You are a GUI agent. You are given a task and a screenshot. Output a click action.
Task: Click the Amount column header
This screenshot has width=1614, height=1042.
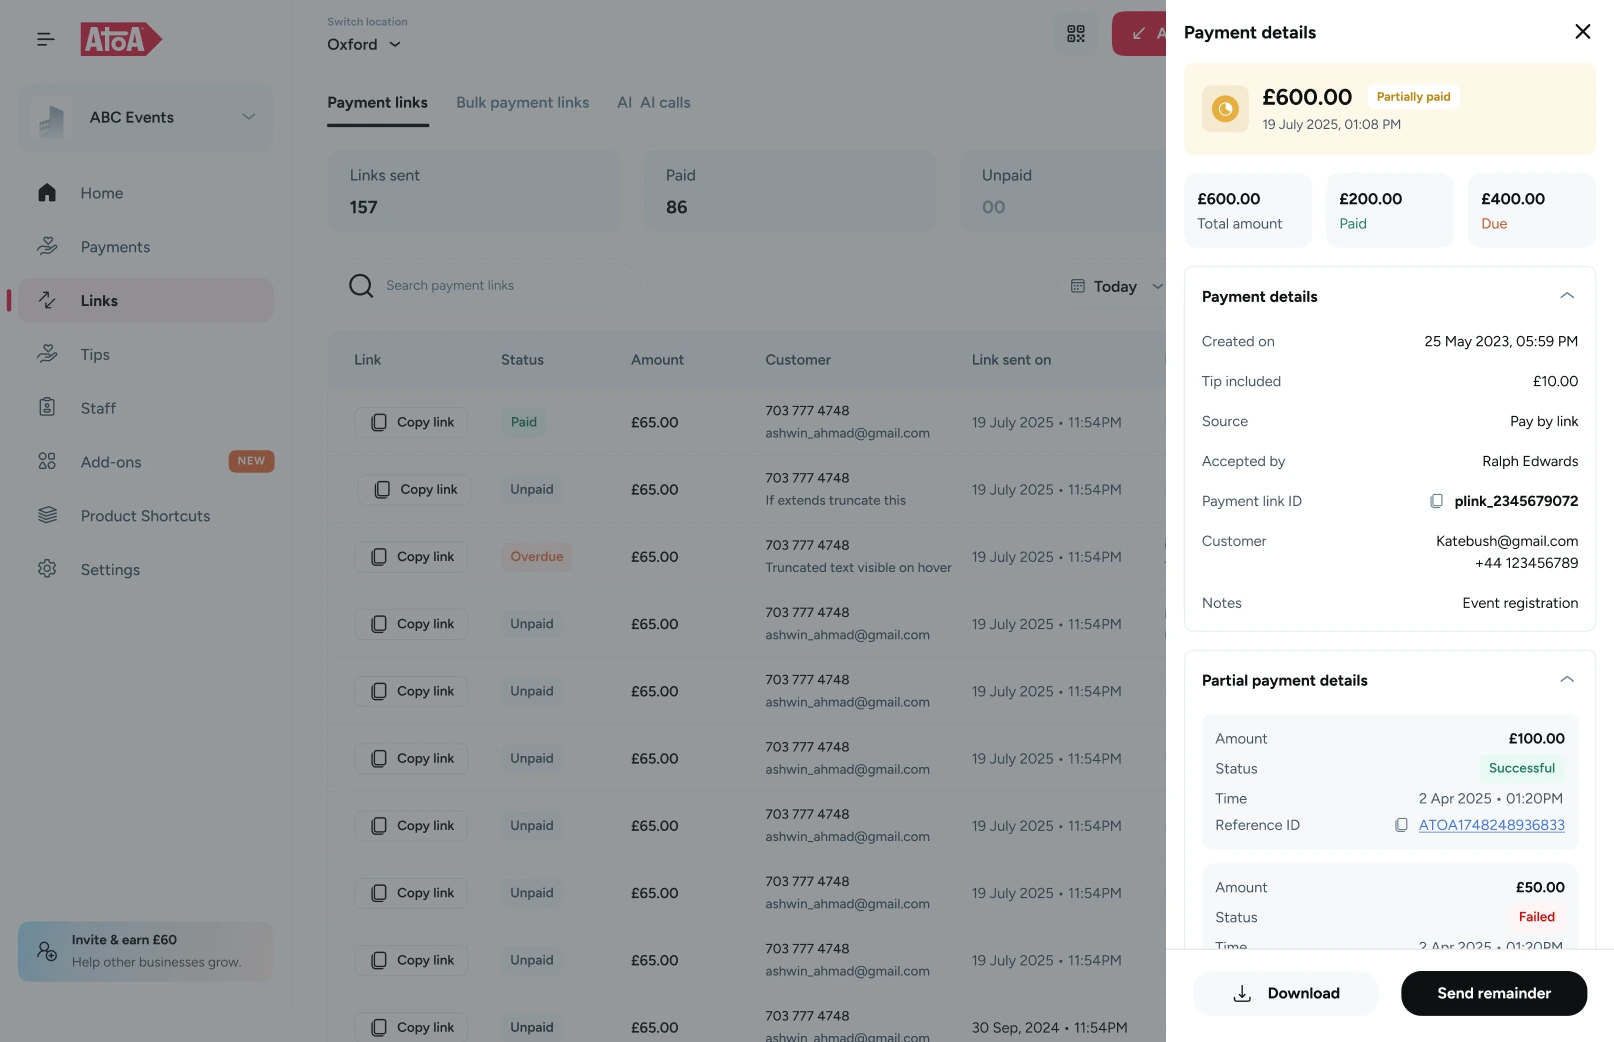click(x=657, y=360)
